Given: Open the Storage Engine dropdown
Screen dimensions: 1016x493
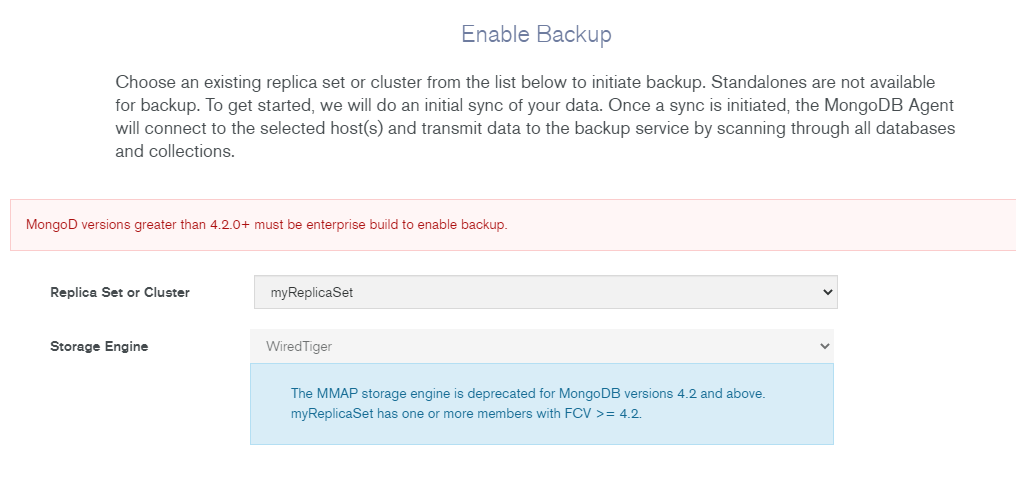Looking at the screenshot, I should tap(541, 346).
